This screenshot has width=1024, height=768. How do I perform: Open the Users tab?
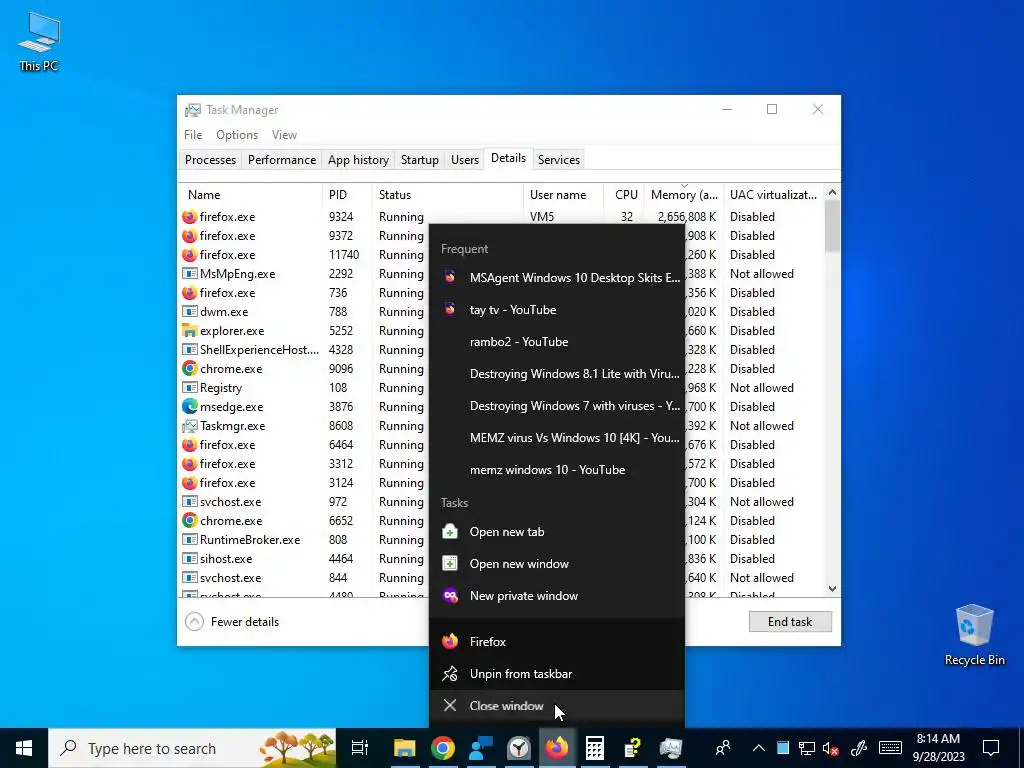(x=464, y=160)
